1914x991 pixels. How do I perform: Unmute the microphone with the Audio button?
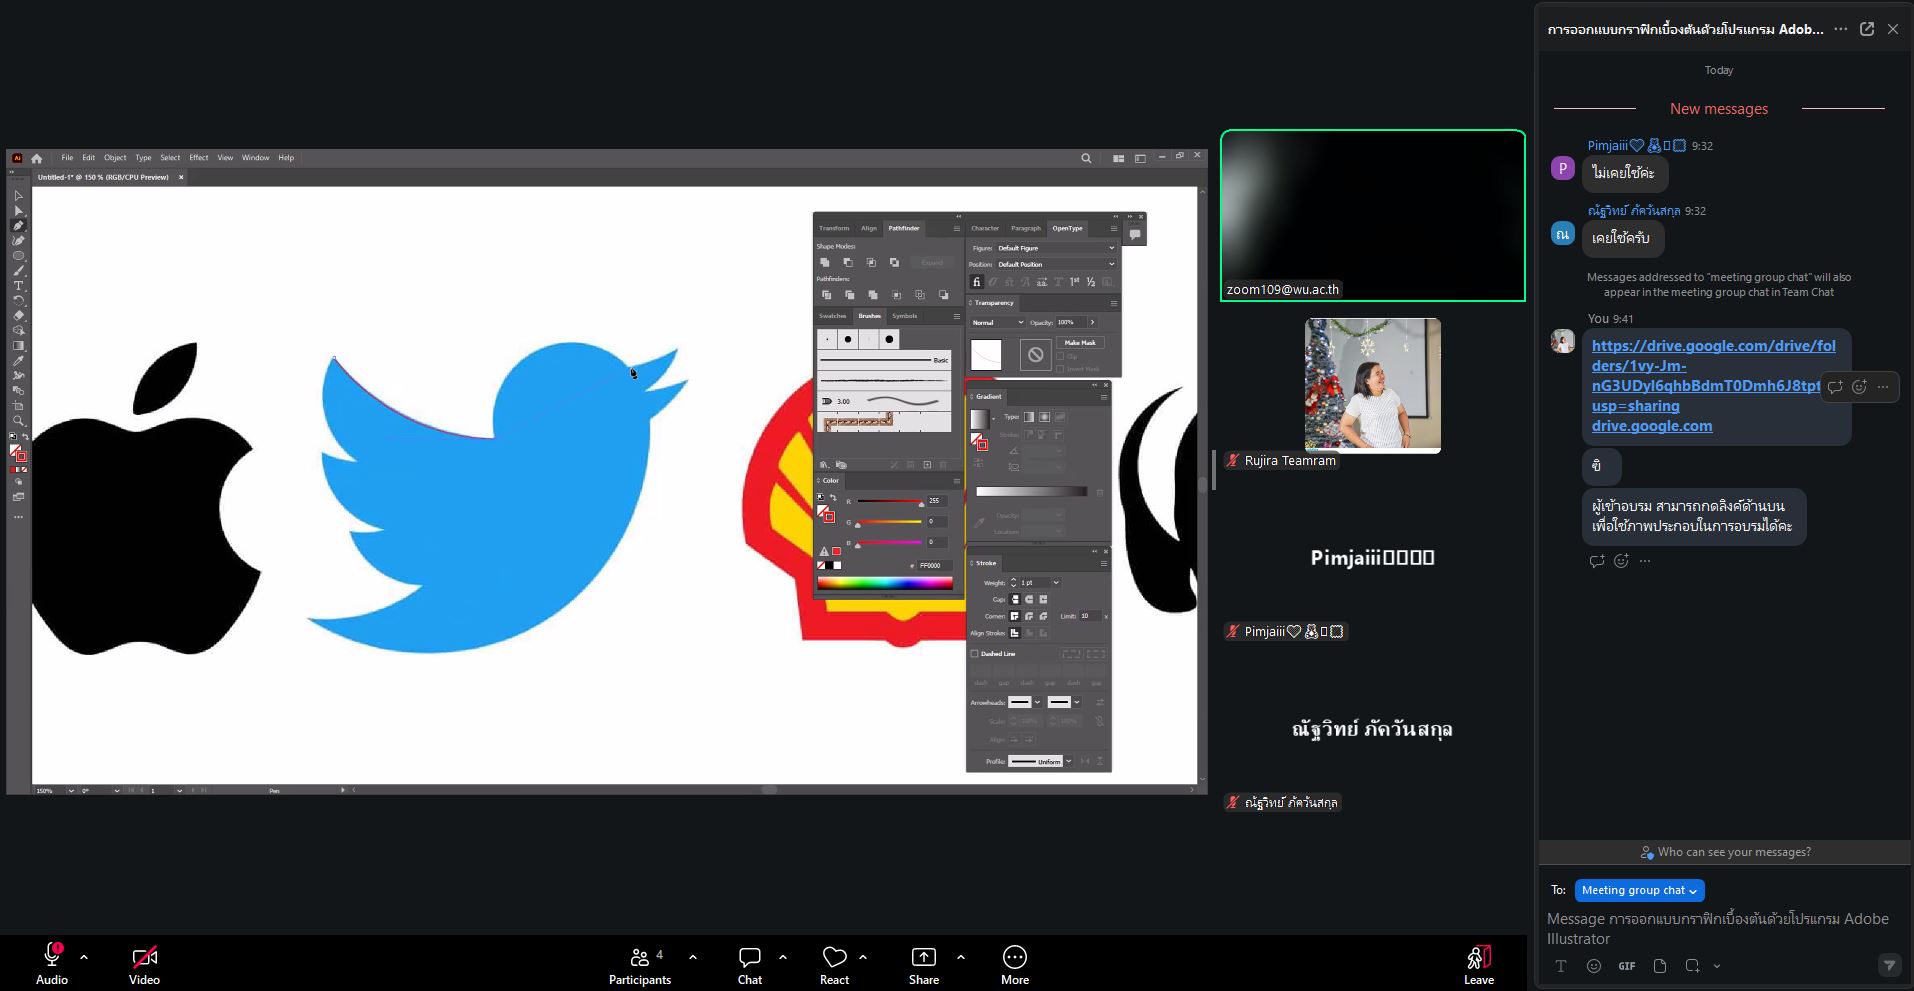[x=52, y=963]
